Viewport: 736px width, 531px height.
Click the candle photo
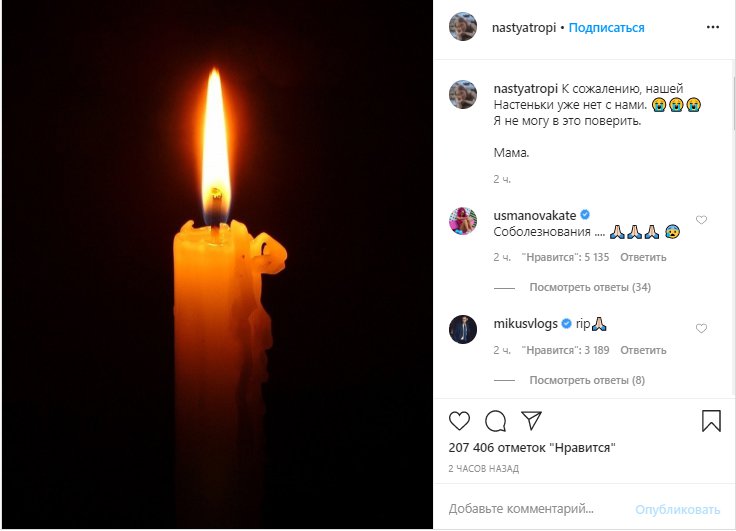217,265
